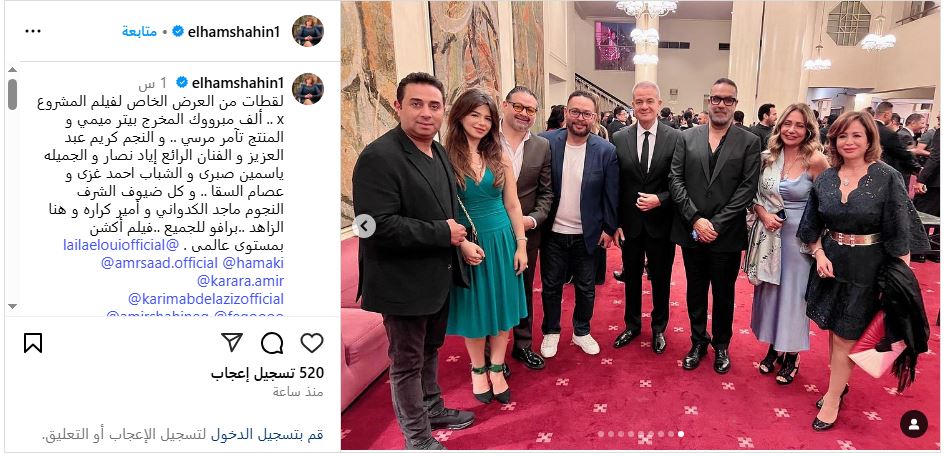The width and height of the screenshot is (945, 453).
Task: View the 520 likes list
Action: point(267,373)
